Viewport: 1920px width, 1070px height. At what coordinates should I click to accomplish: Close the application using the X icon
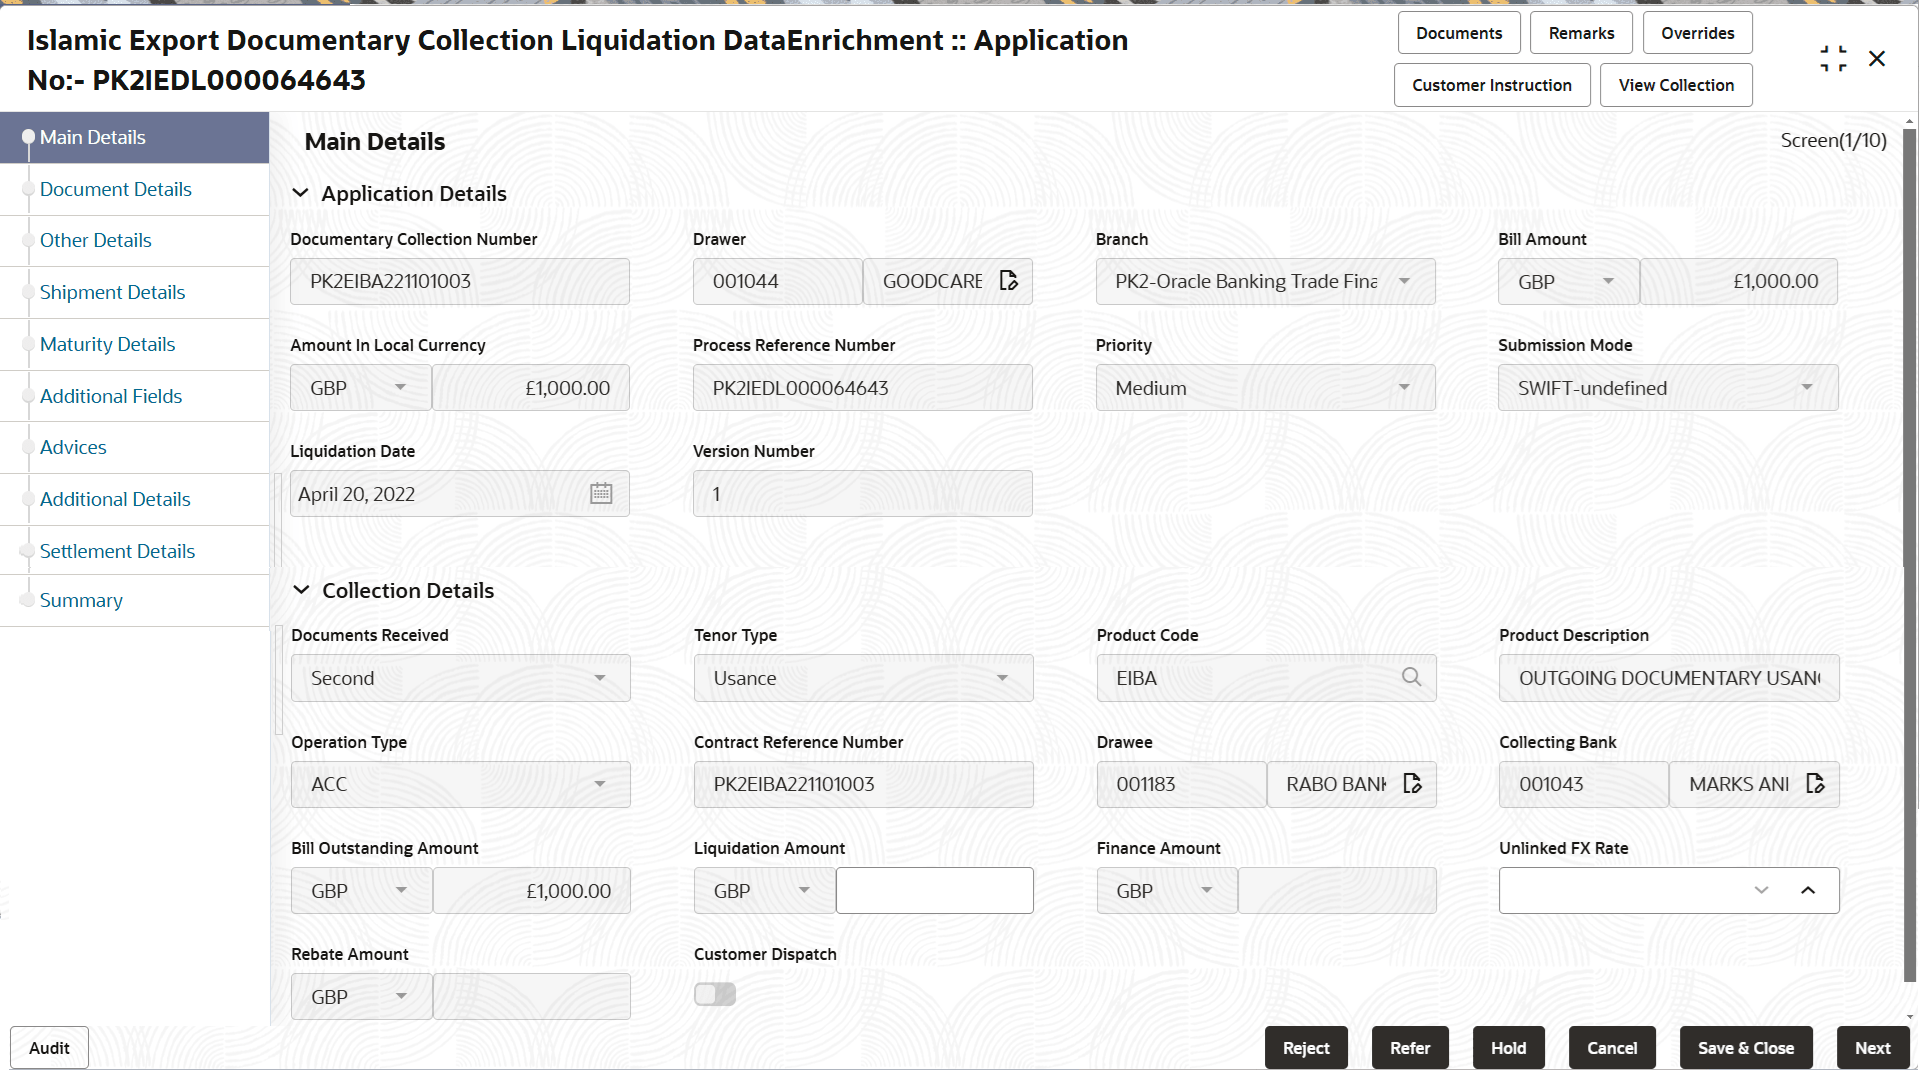[1877, 59]
